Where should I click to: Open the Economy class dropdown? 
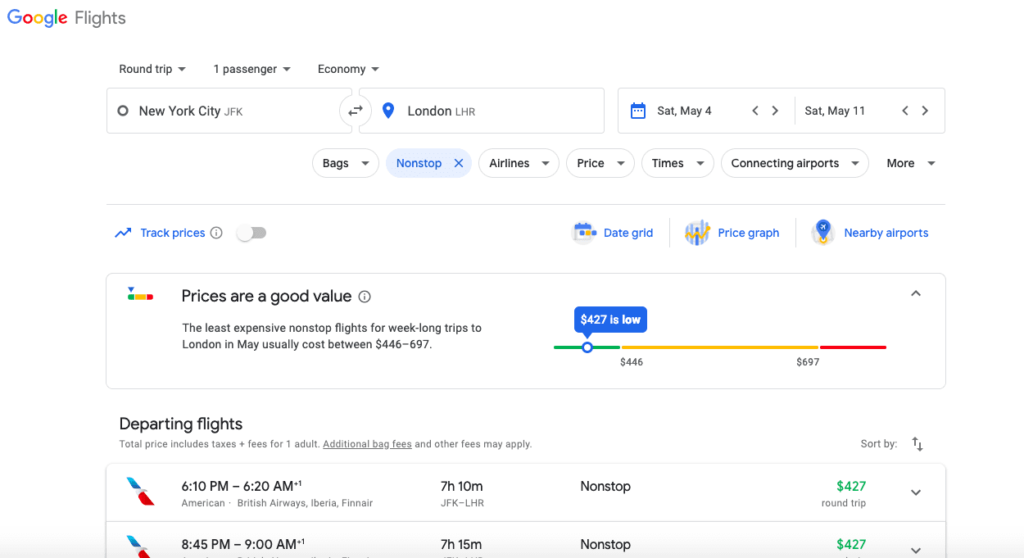(x=348, y=69)
